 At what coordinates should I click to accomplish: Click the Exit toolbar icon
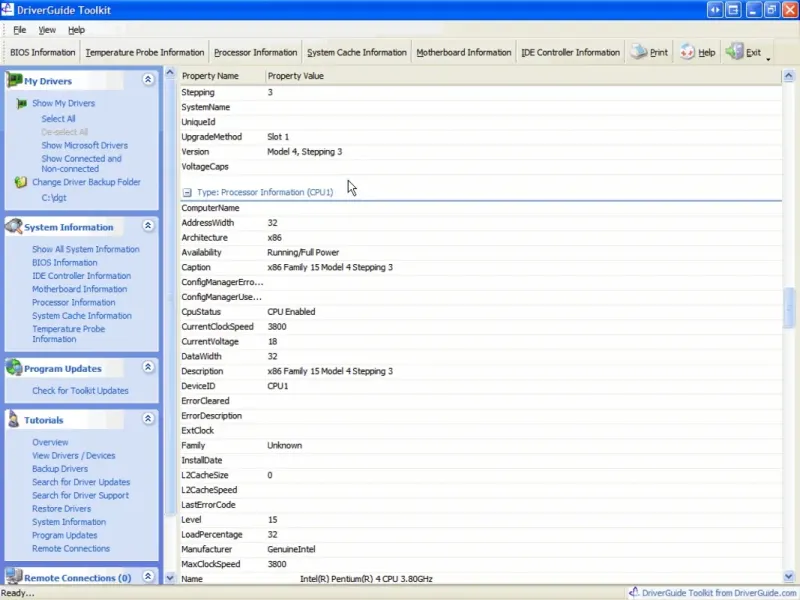pyautogui.click(x=734, y=52)
